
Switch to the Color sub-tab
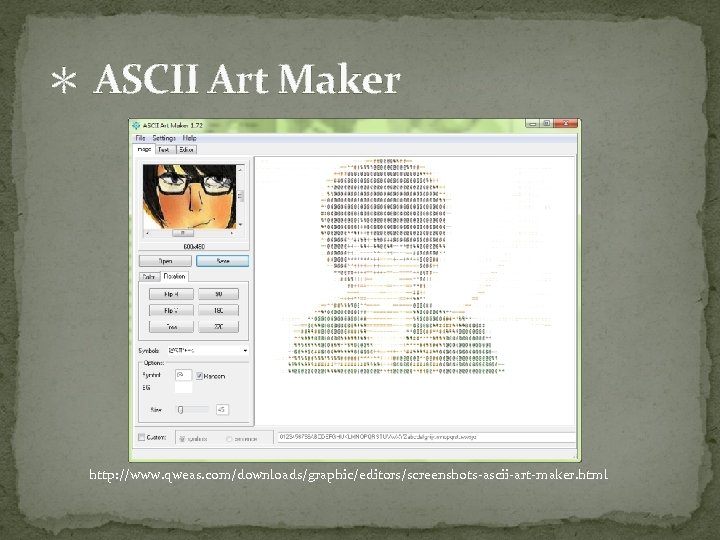(x=149, y=277)
